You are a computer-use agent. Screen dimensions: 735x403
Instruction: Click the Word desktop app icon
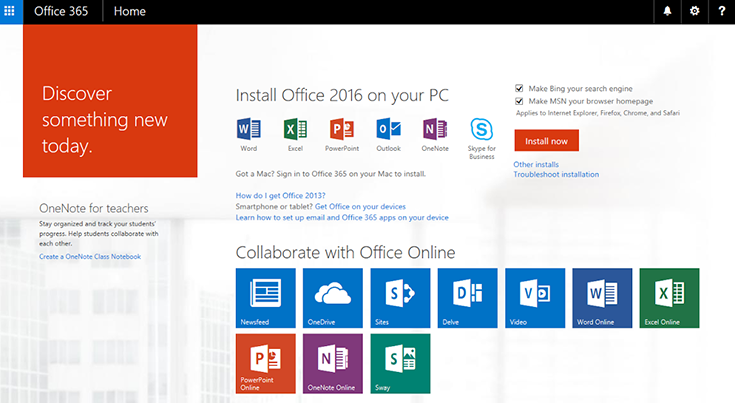tap(248, 129)
